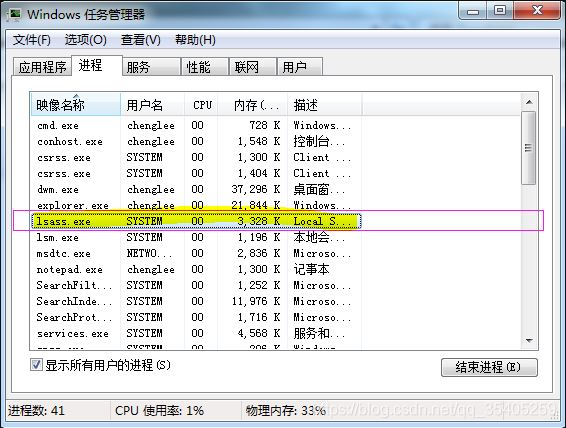Click the process list scrollbar thumb

click(529, 148)
